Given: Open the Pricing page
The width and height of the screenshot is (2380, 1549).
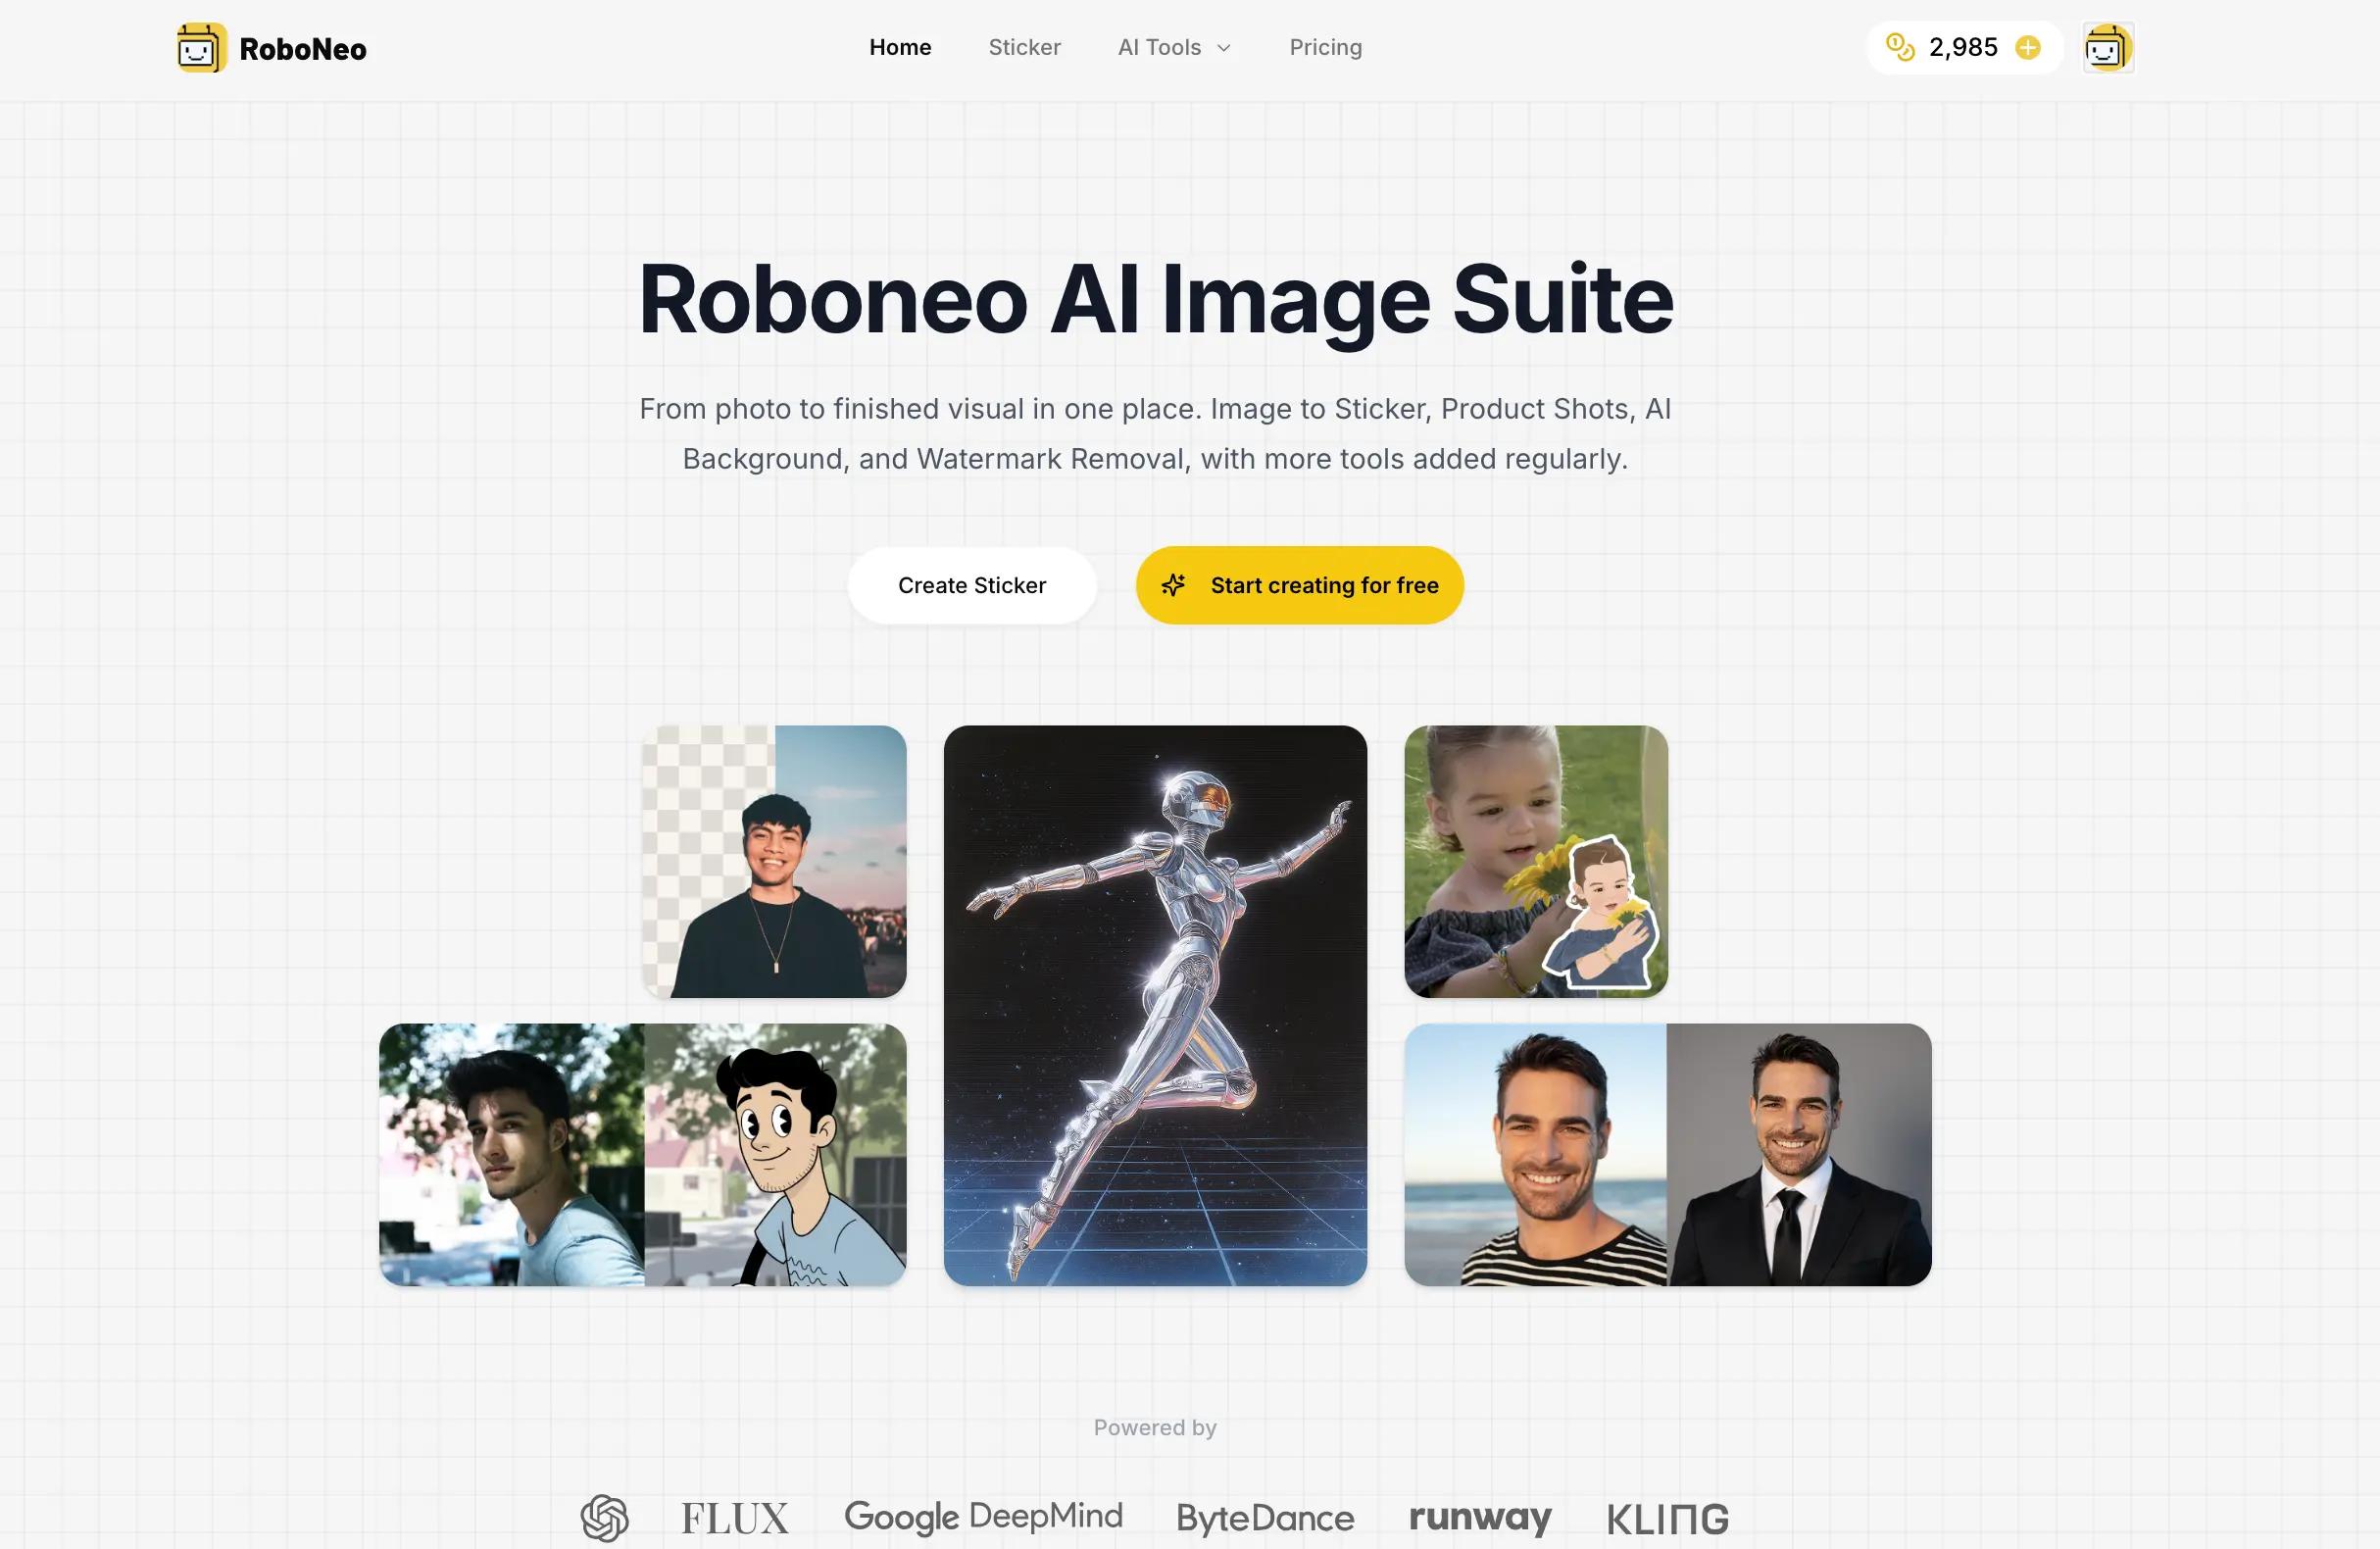Looking at the screenshot, I should pyautogui.click(x=1325, y=47).
